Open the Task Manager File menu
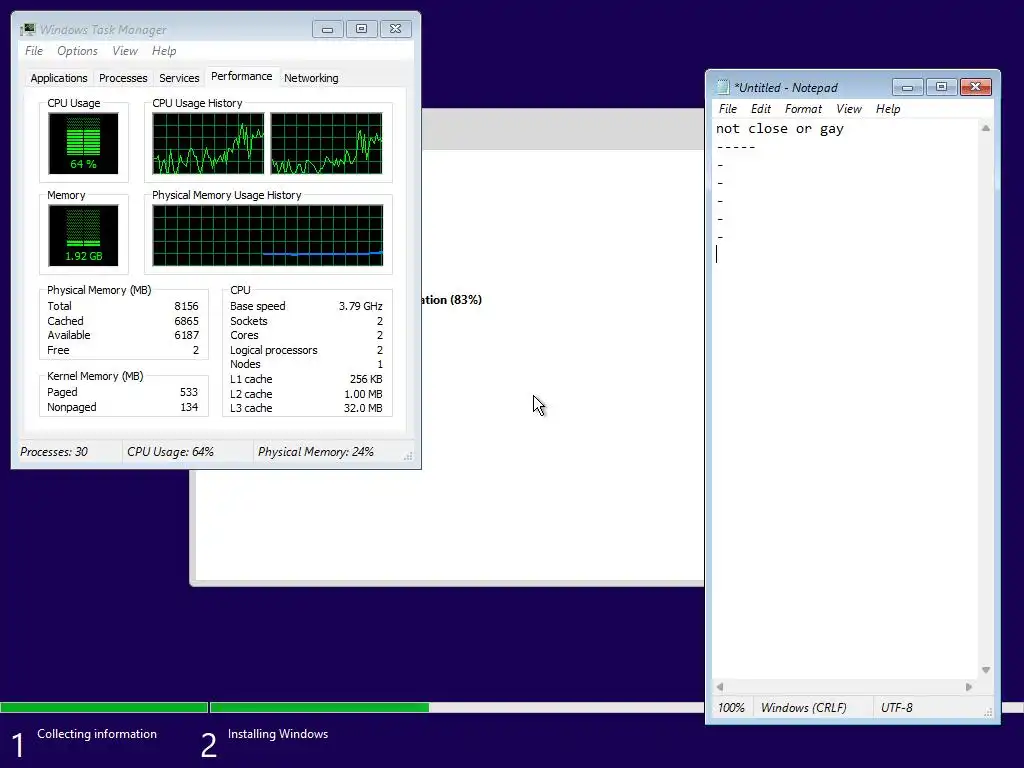1024x768 pixels. click(34, 51)
